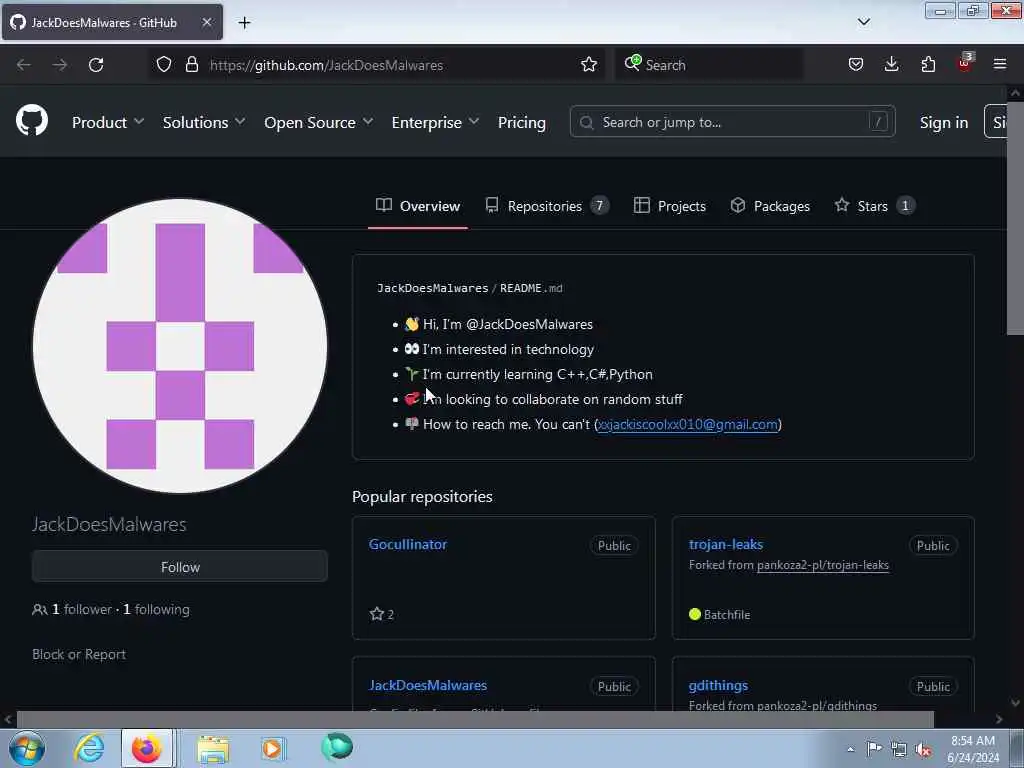Viewport: 1024px width, 768px height.
Task: Click the browser forward arrow
Action: pyautogui.click(x=59, y=65)
